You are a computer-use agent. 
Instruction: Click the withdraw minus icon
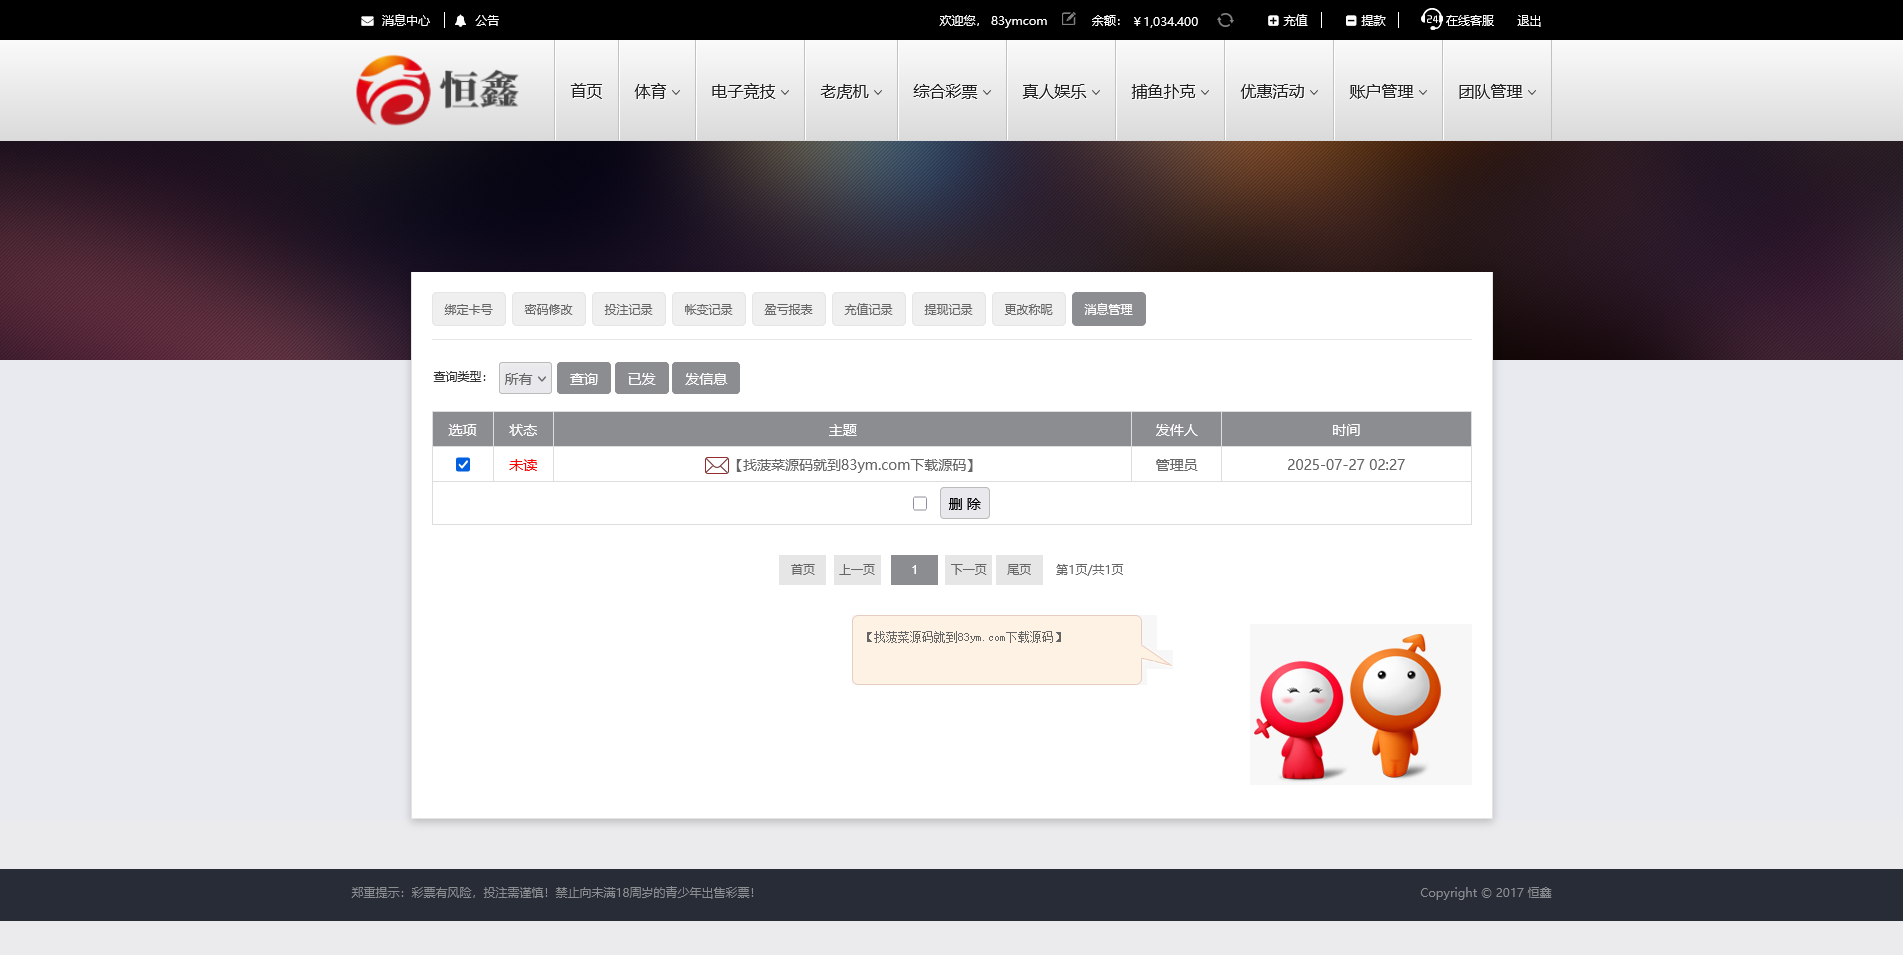click(1351, 21)
